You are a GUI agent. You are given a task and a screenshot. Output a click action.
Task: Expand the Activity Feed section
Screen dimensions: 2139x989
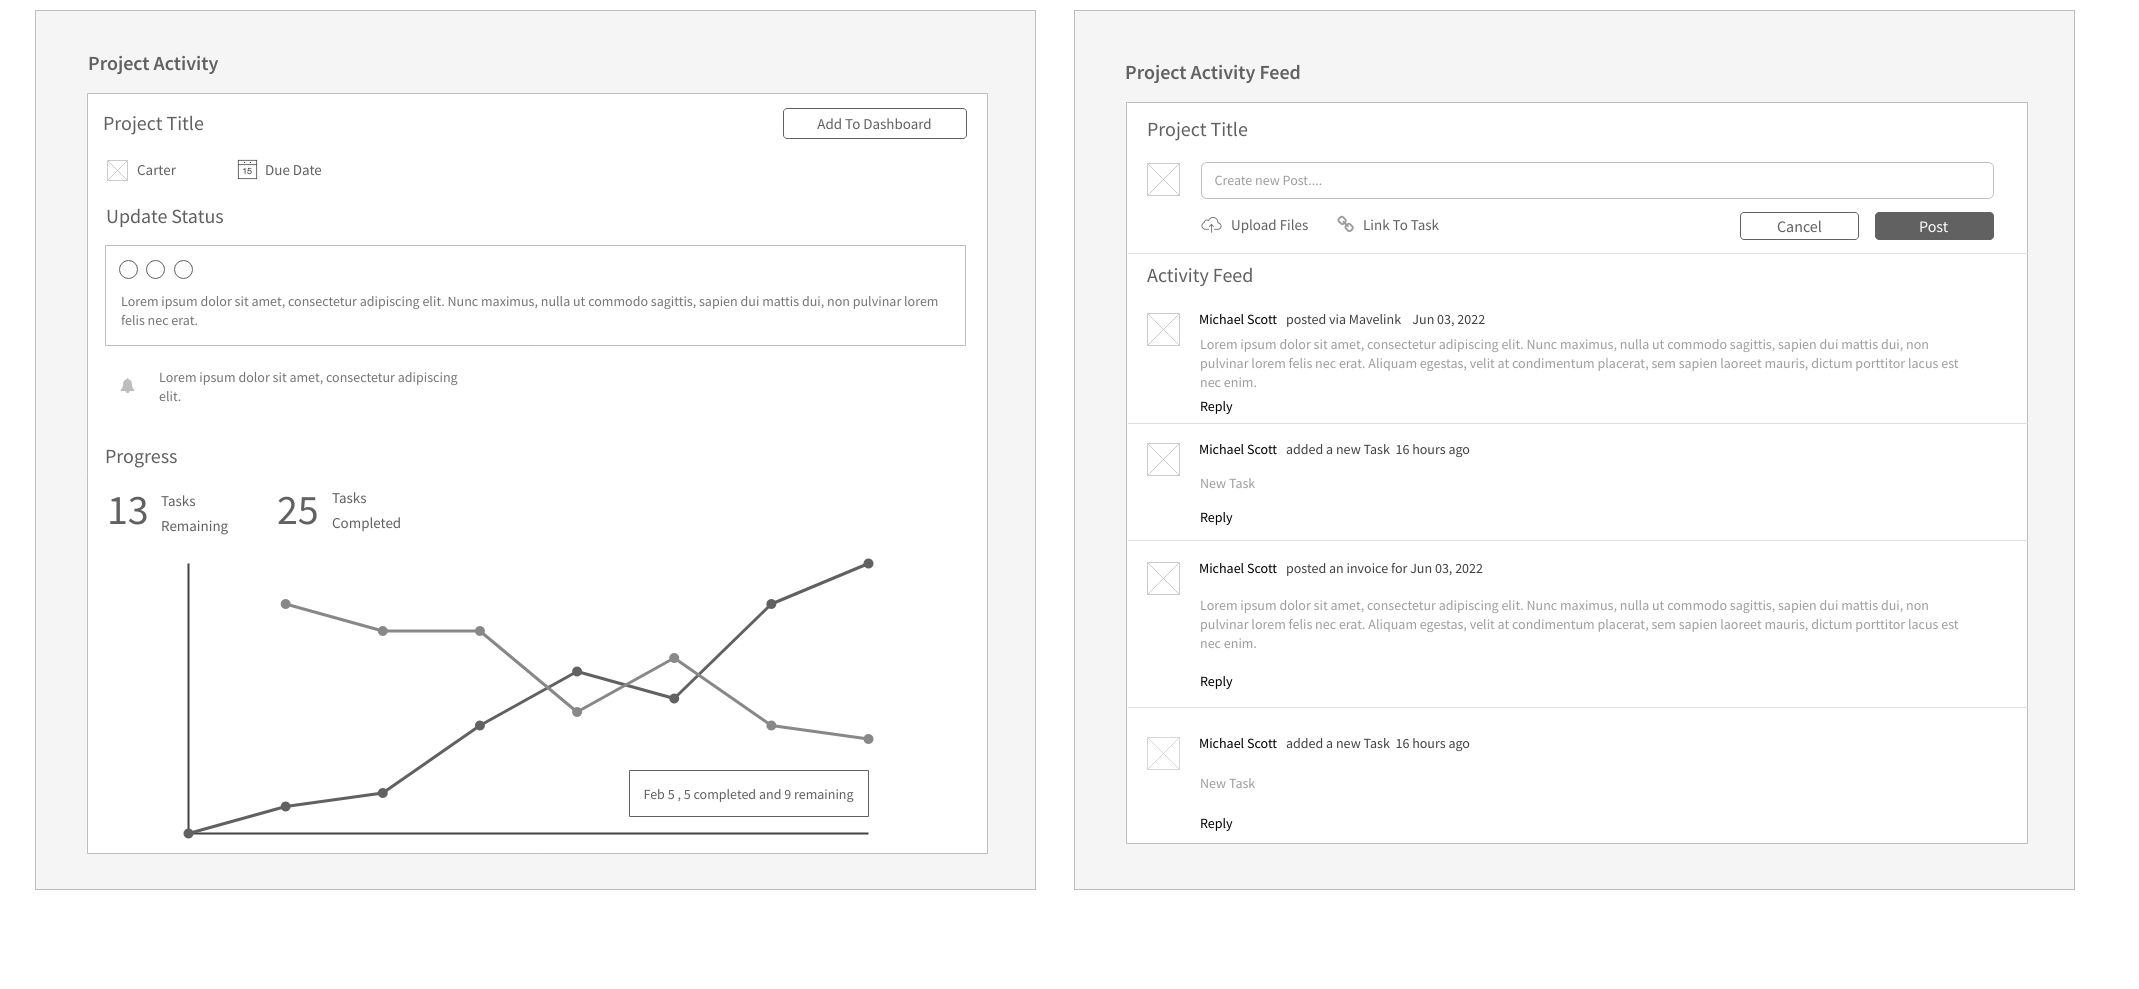pyautogui.click(x=1200, y=275)
